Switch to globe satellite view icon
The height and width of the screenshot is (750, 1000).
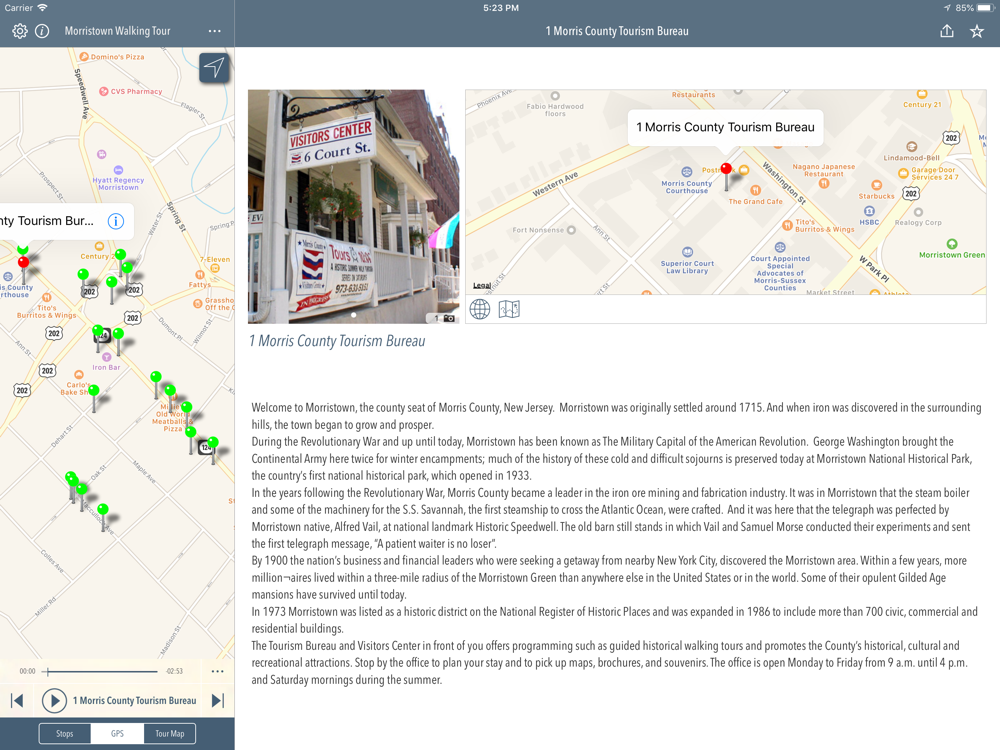click(480, 309)
